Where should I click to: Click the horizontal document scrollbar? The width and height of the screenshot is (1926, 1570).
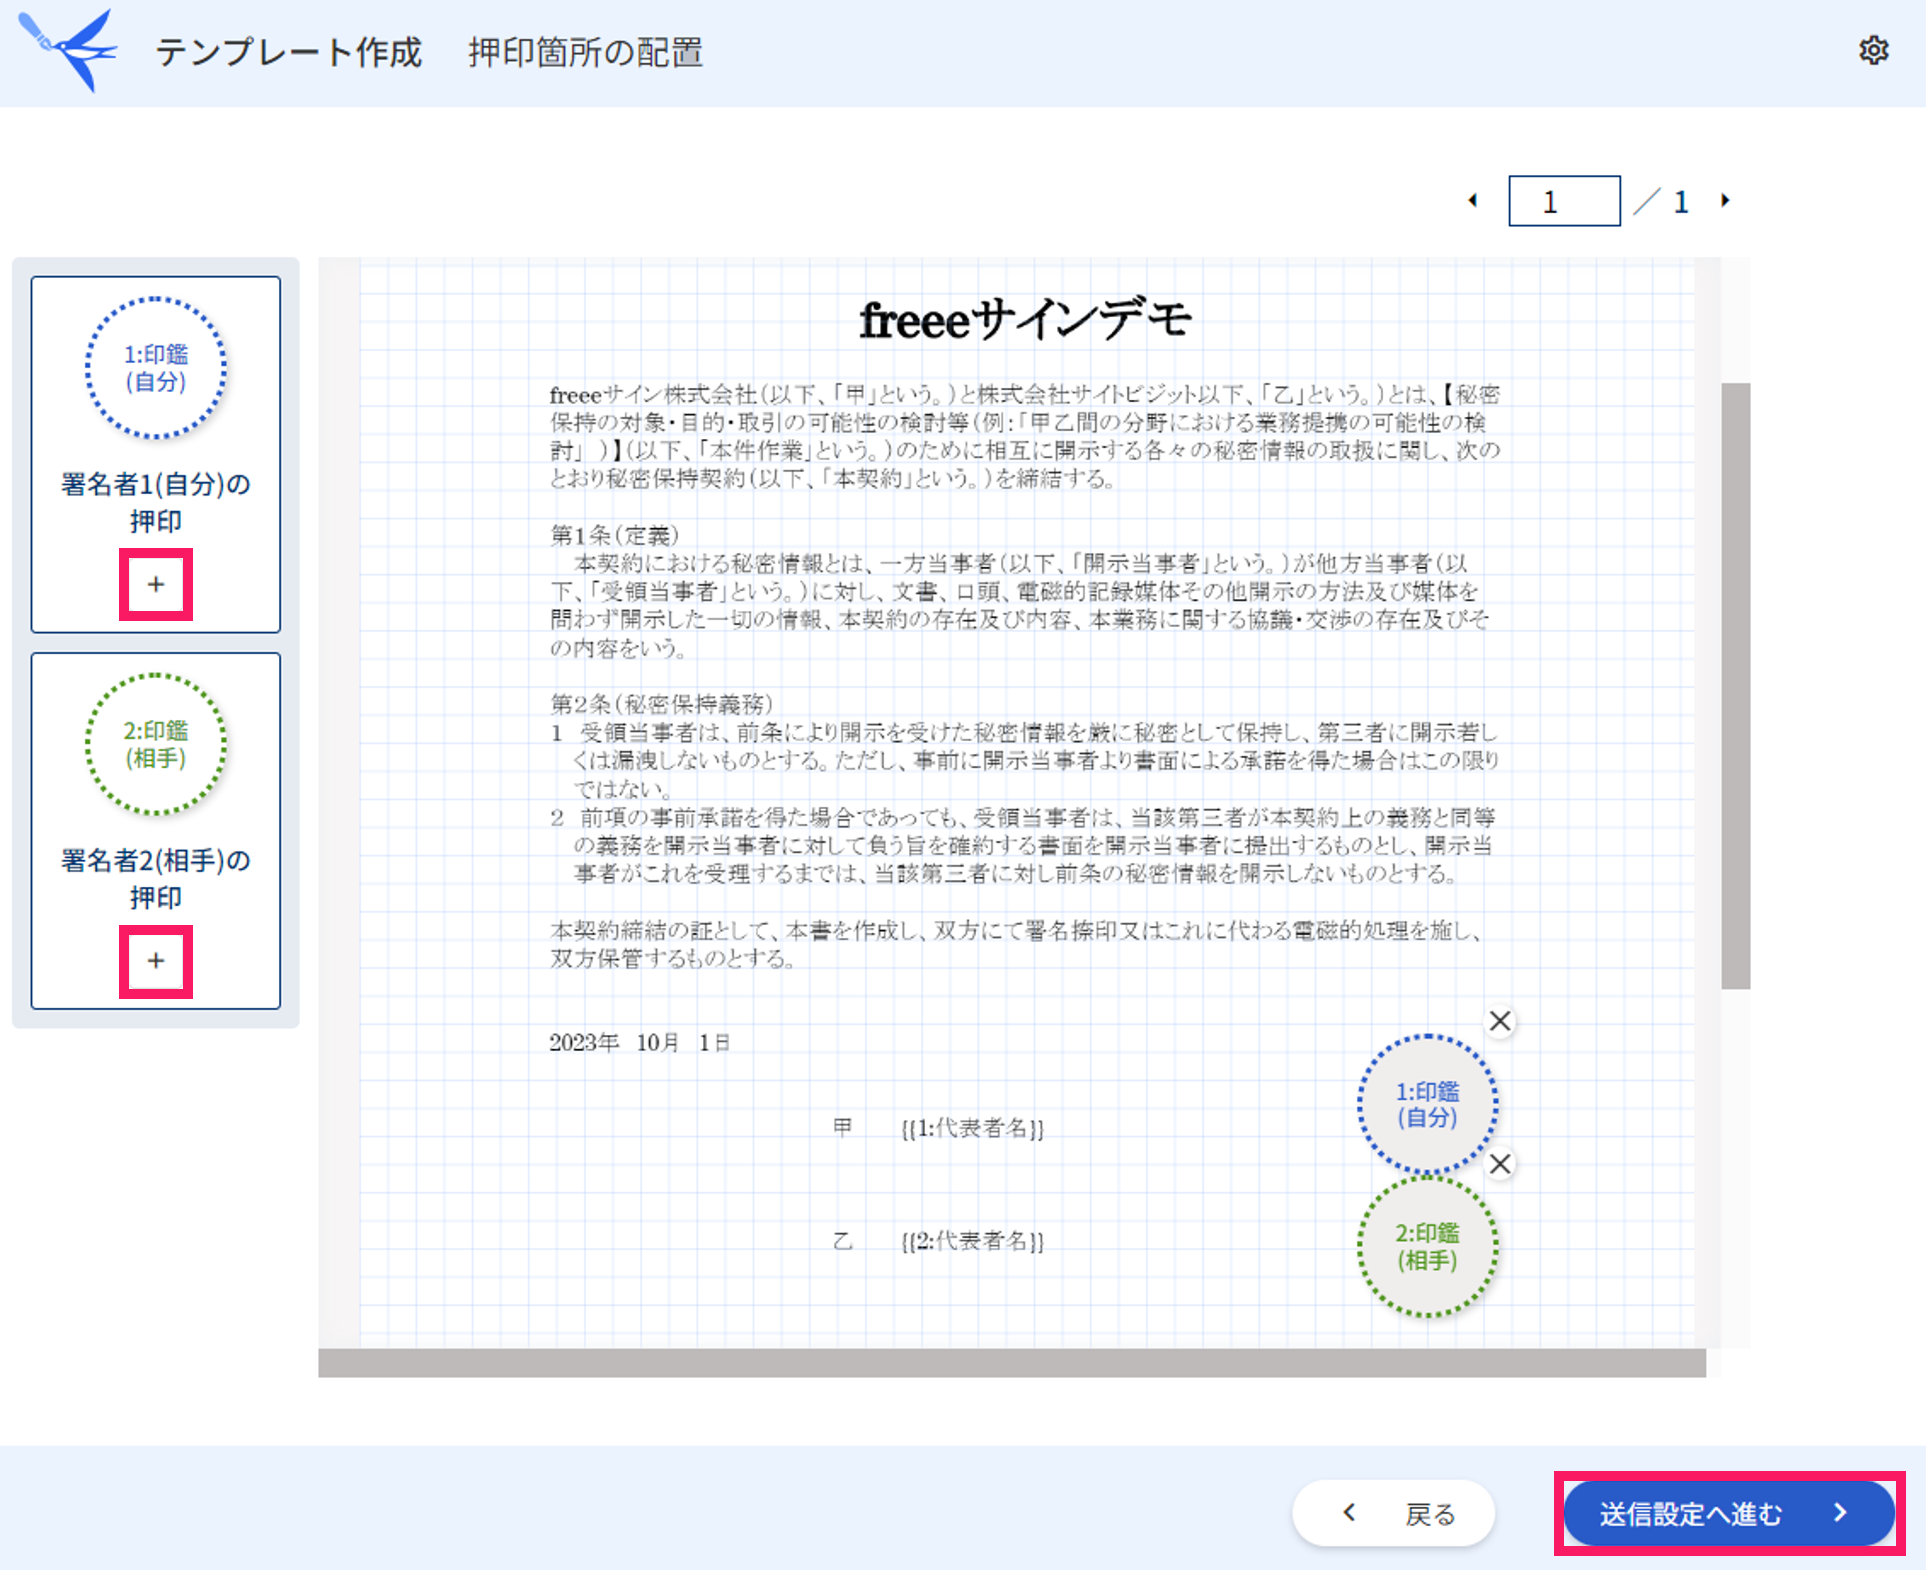pyautogui.click(x=1012, y=1363)
